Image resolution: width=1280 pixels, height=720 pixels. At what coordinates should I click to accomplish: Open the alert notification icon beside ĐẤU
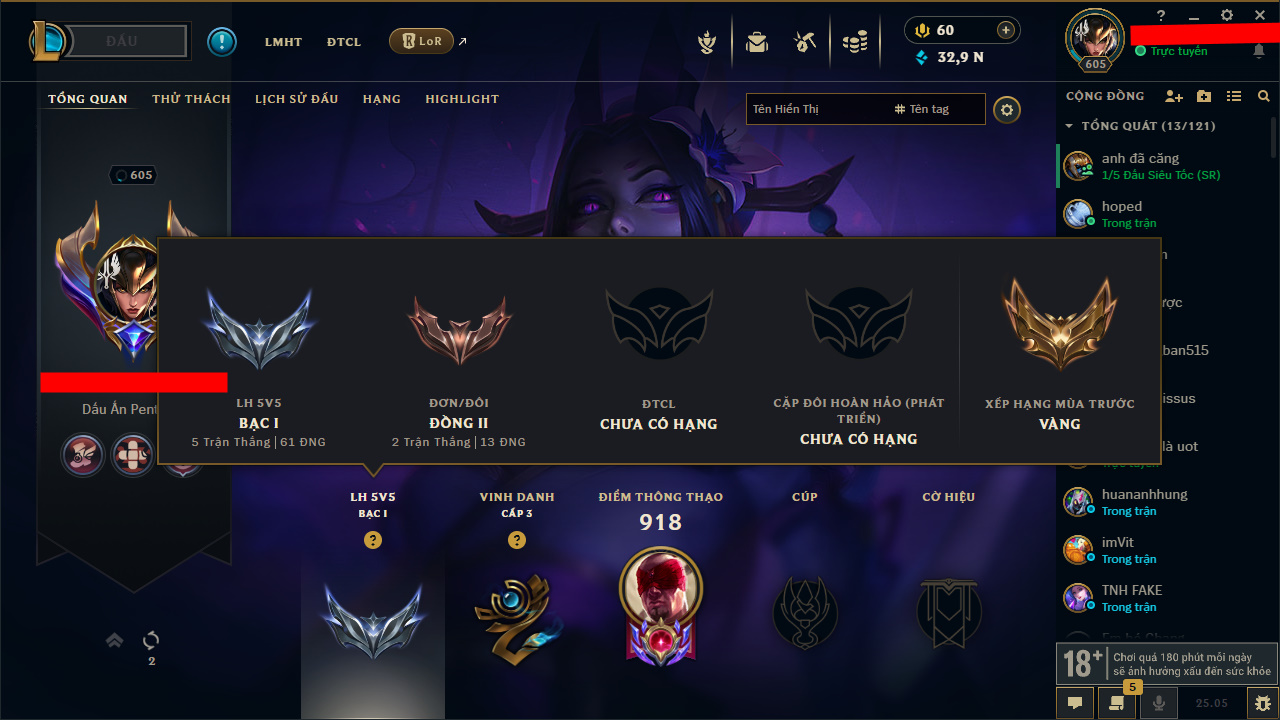tap(222, 42)
